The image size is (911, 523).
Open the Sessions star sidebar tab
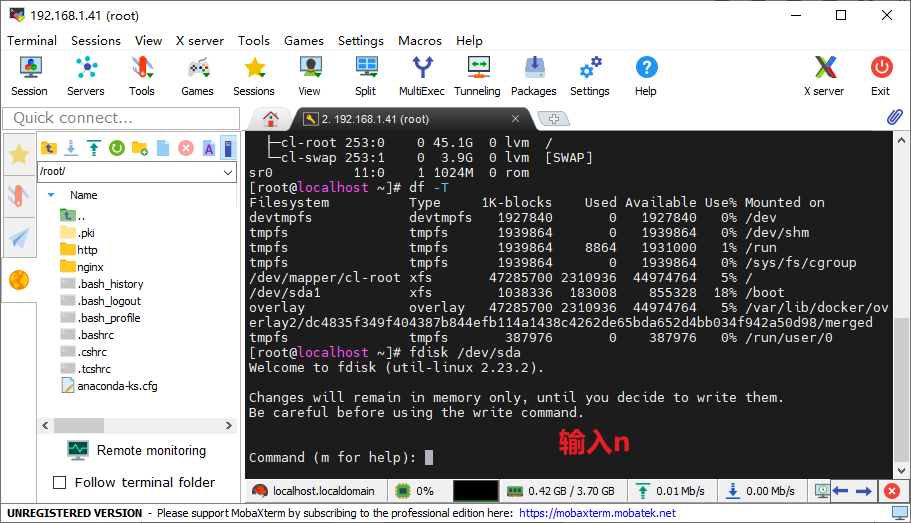point(19,155)
